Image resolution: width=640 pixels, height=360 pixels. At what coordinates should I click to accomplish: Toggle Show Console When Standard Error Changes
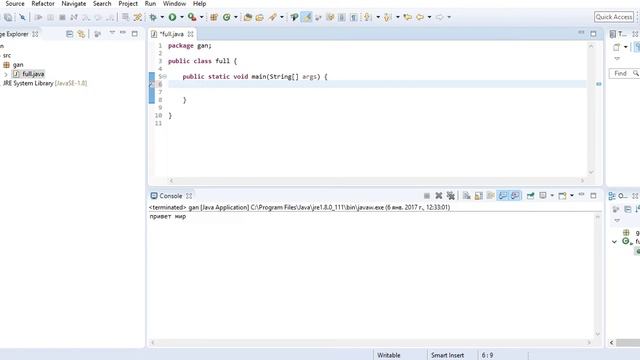click(515, 196)
